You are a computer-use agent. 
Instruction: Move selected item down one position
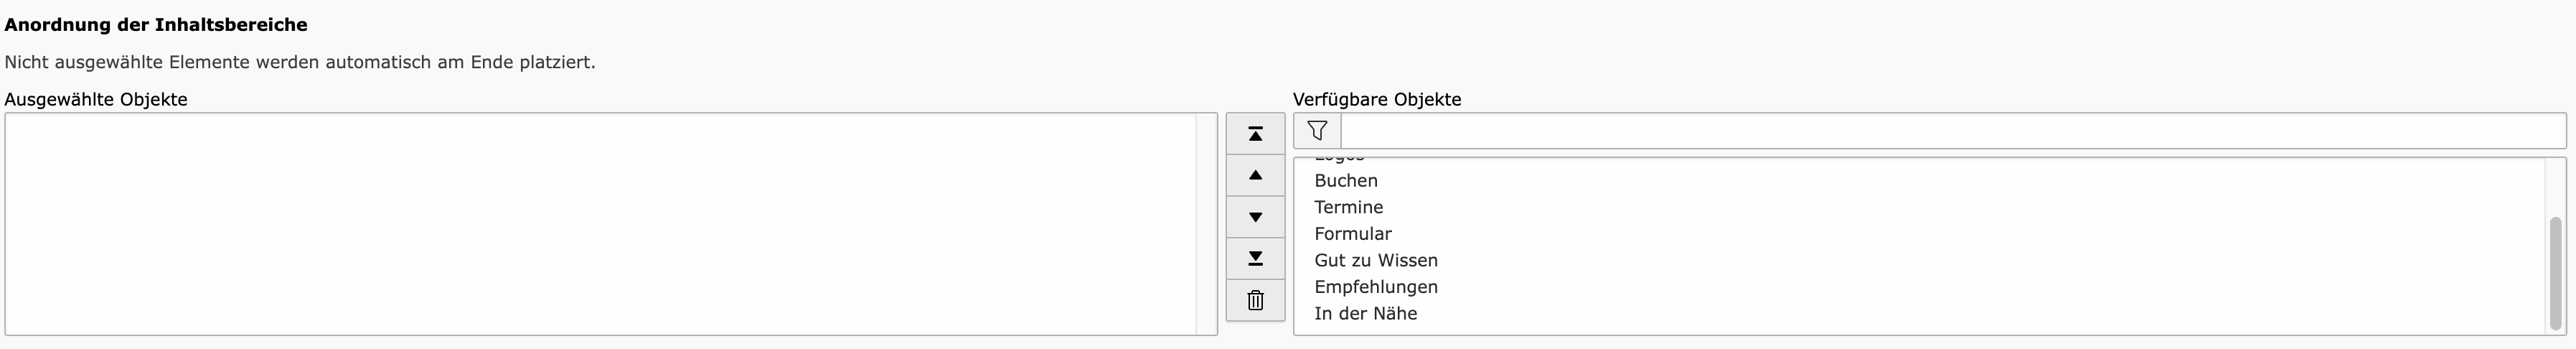pyautogui.click(x=1255, y=217)
